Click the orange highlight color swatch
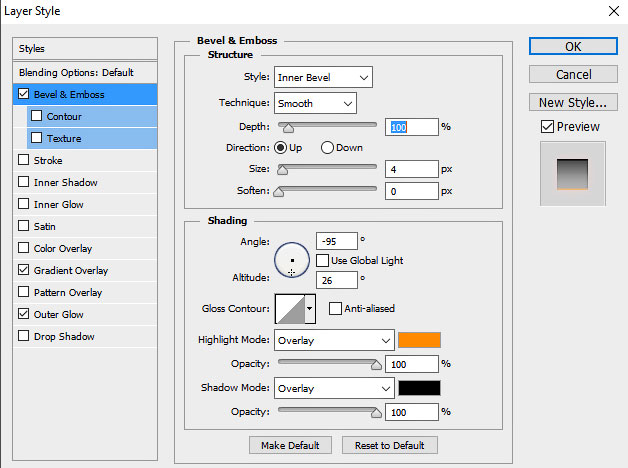 [419, 340]
